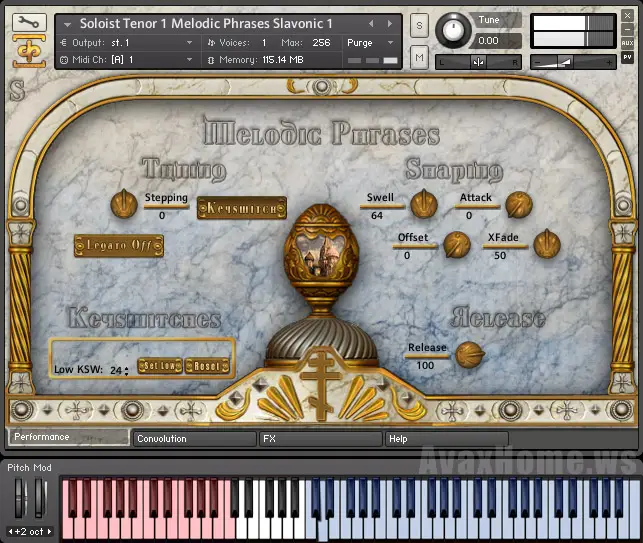Screen dimensions: 643x543
Task: Click the Attack knob
Action: point(519,204)
